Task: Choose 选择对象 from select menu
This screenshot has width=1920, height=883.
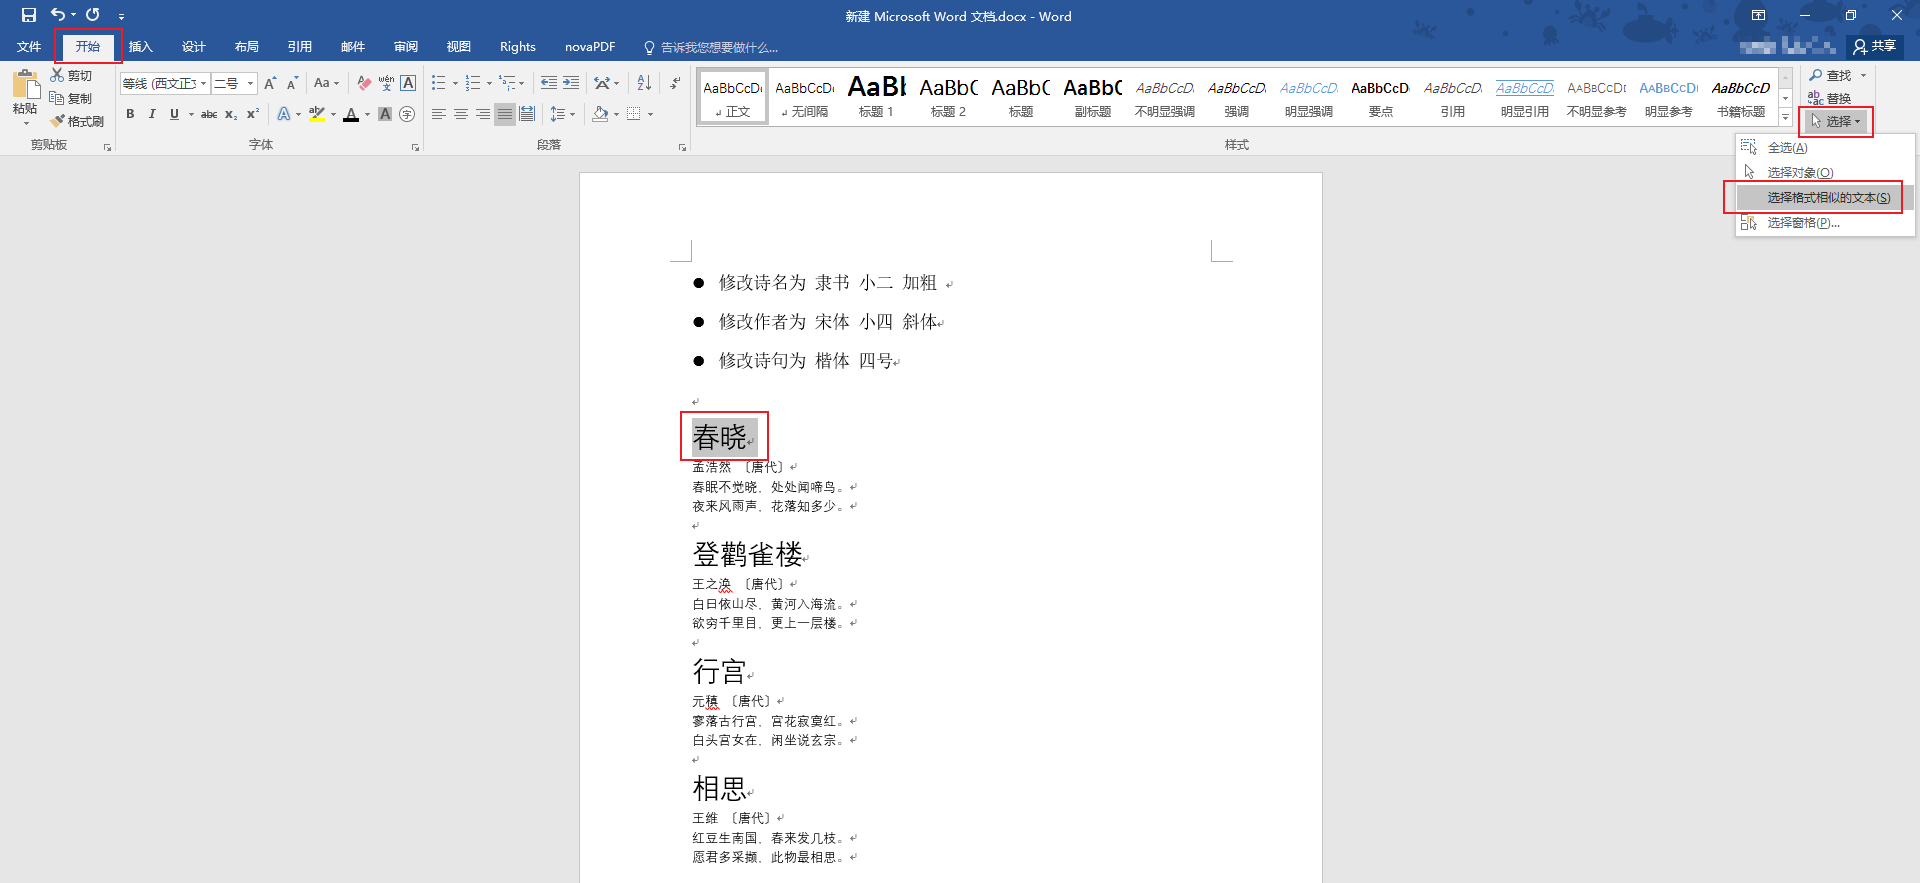Action: [x=1825, y=172]
